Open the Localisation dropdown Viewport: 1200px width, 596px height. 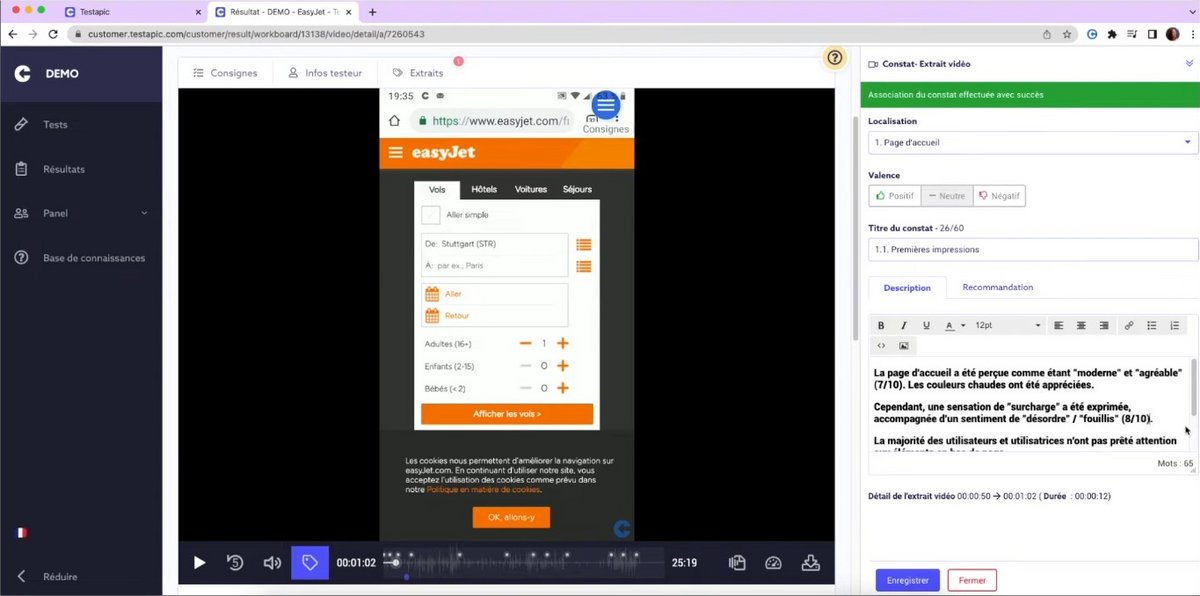[1028, 142]
